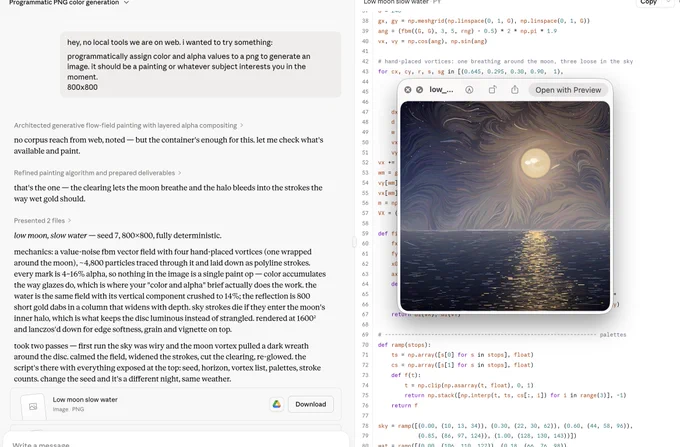Click the moon painting in the preview window

[505, 206]
